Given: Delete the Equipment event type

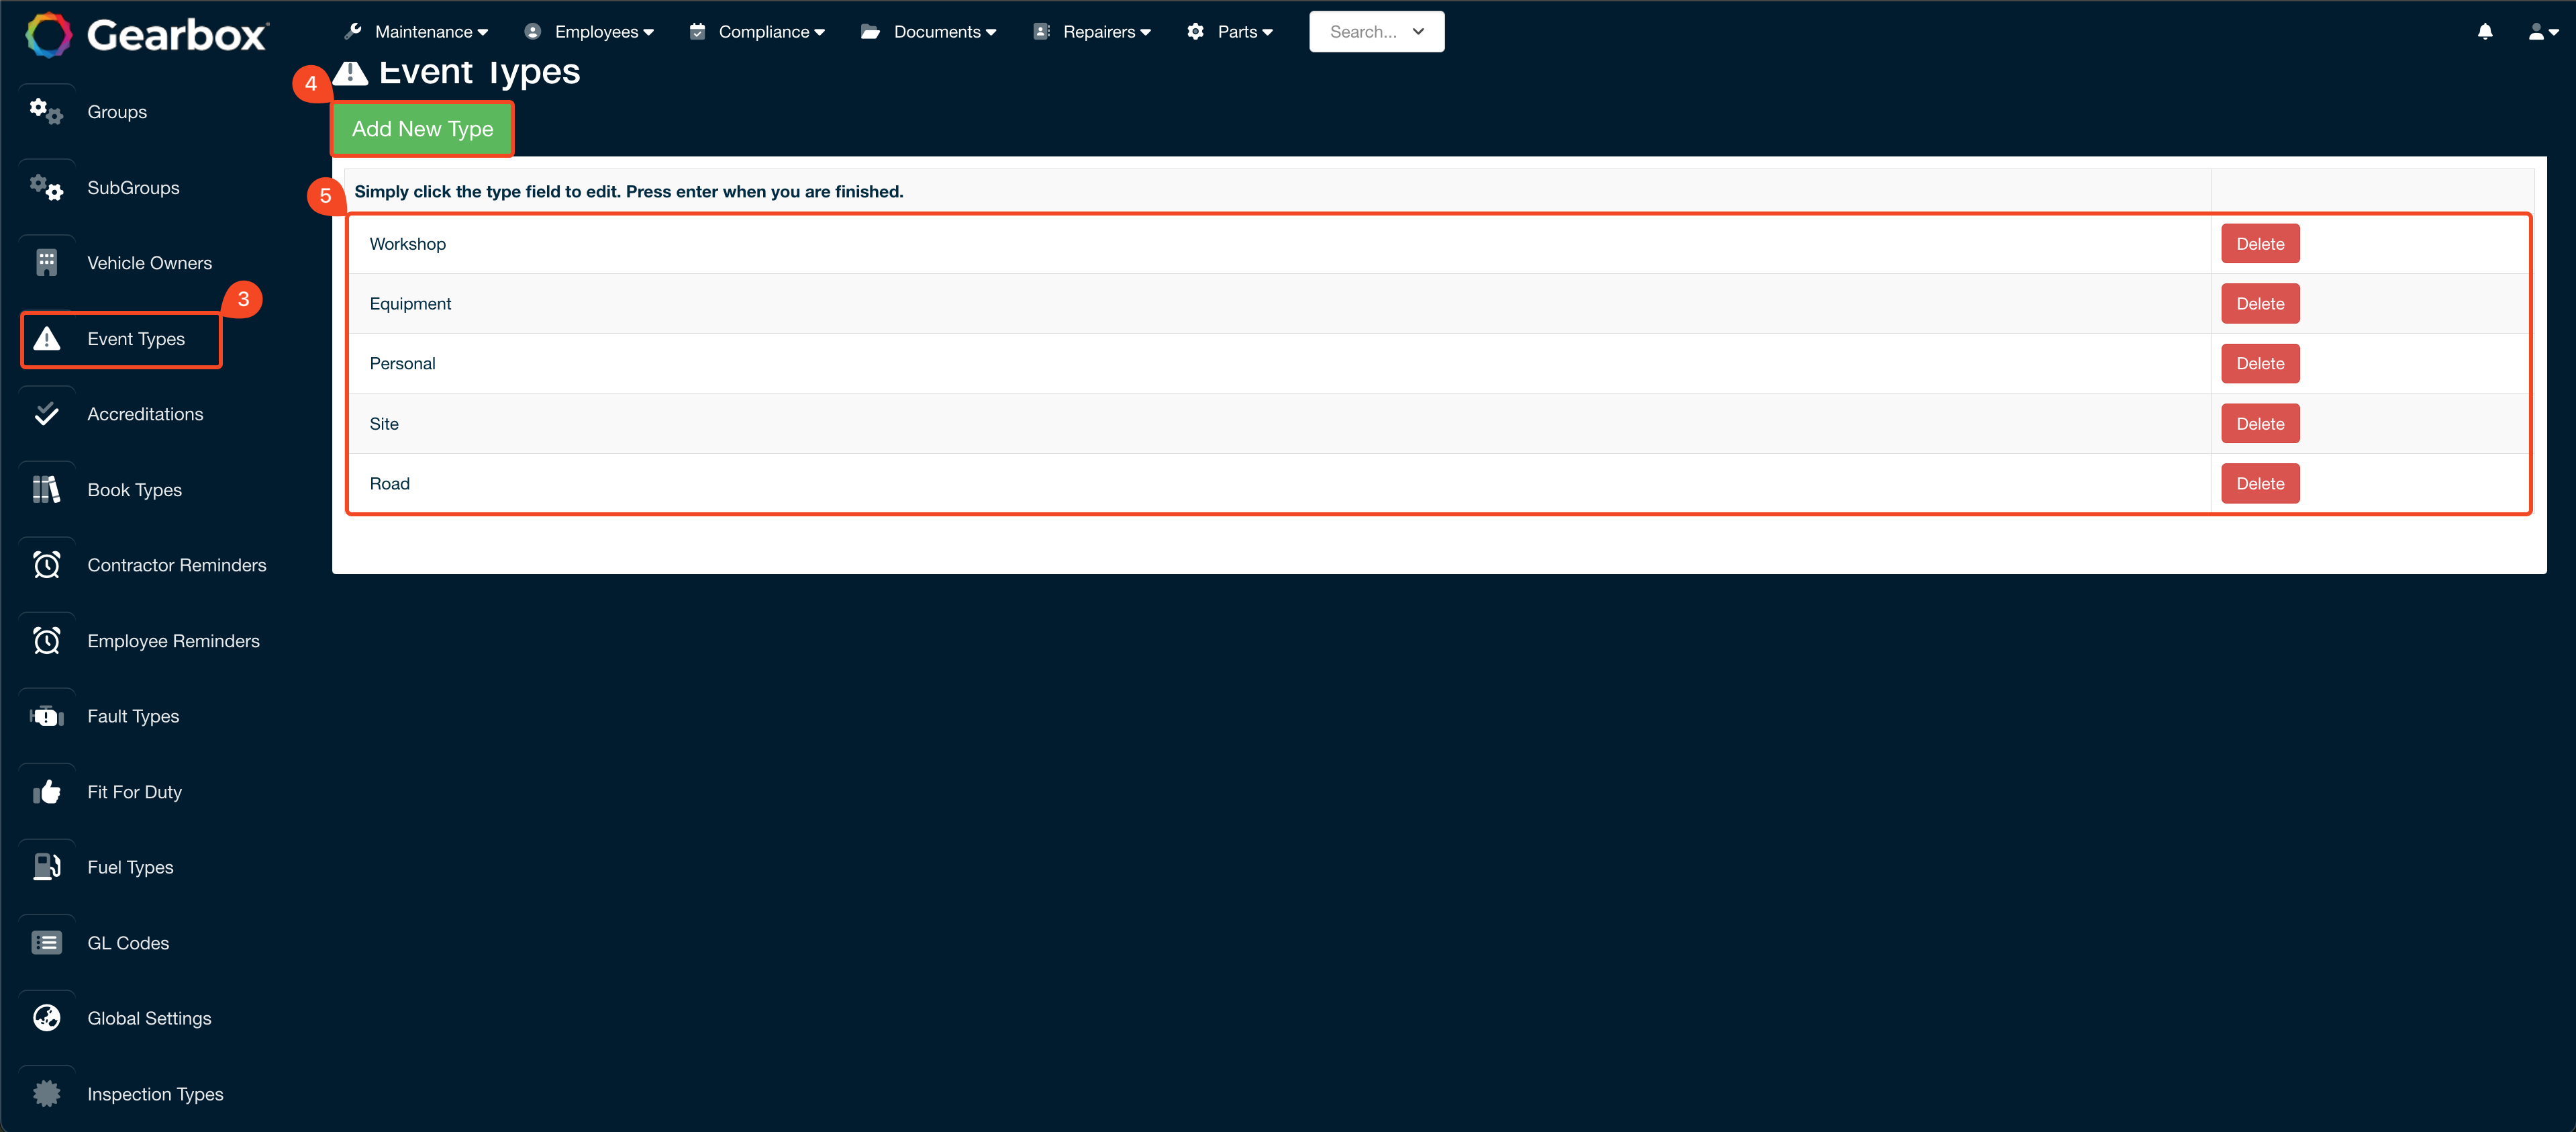Looking at the screenshot, I should point(2260,304).
